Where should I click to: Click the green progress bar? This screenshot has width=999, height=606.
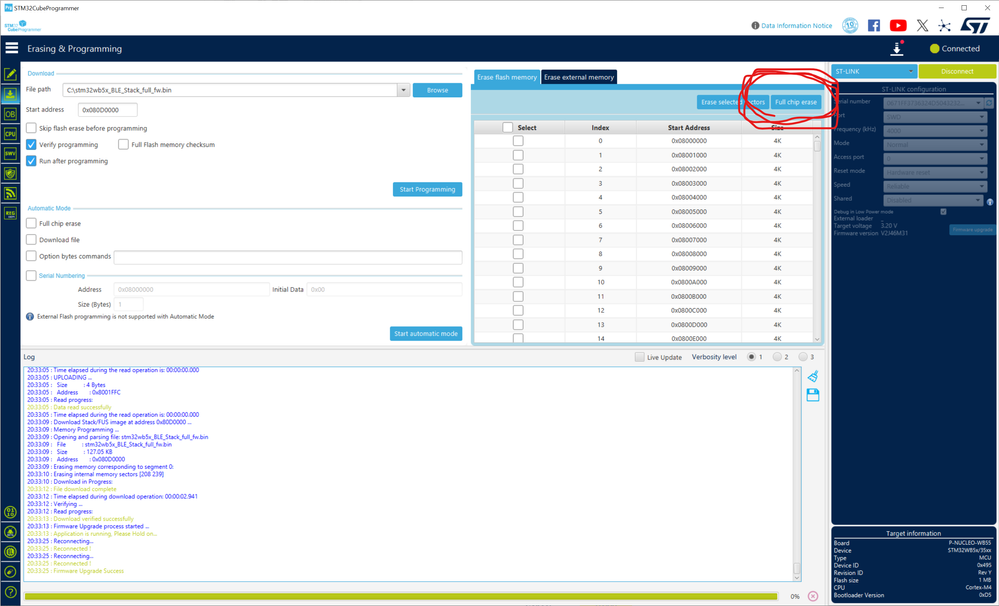coord(401,596)
